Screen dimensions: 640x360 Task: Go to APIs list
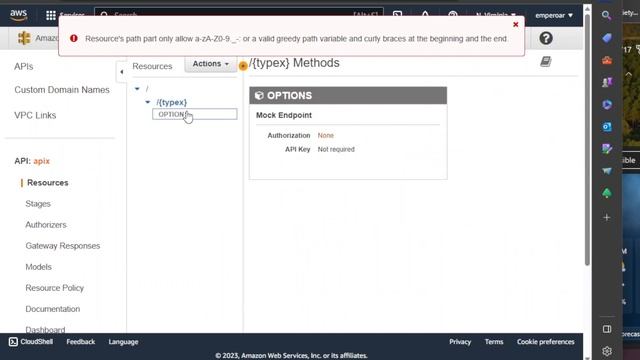click(x=24, y=67)
